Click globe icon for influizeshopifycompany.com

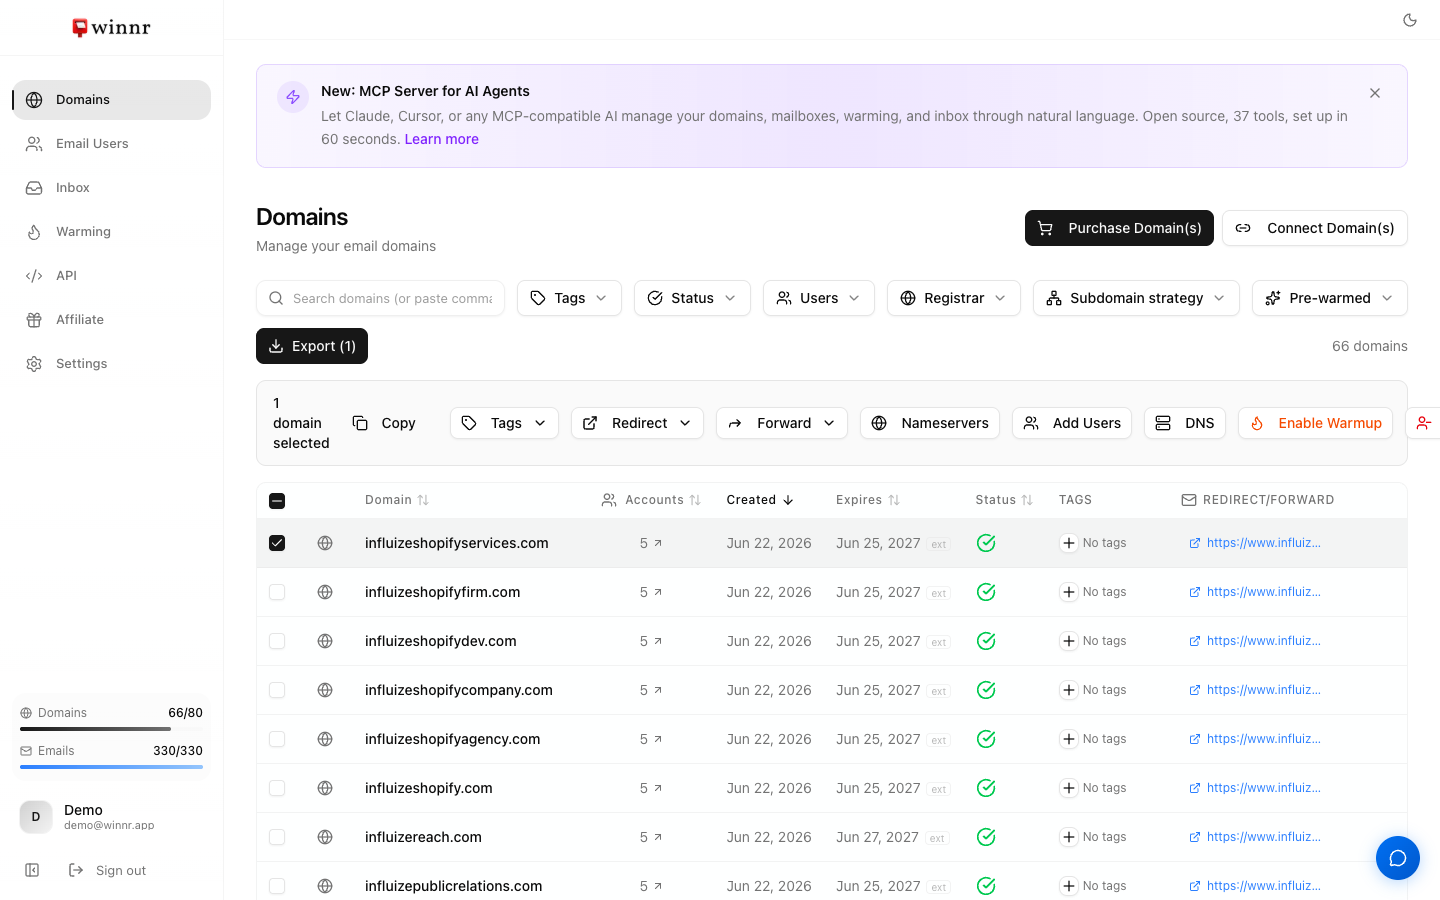pos(325,690)
